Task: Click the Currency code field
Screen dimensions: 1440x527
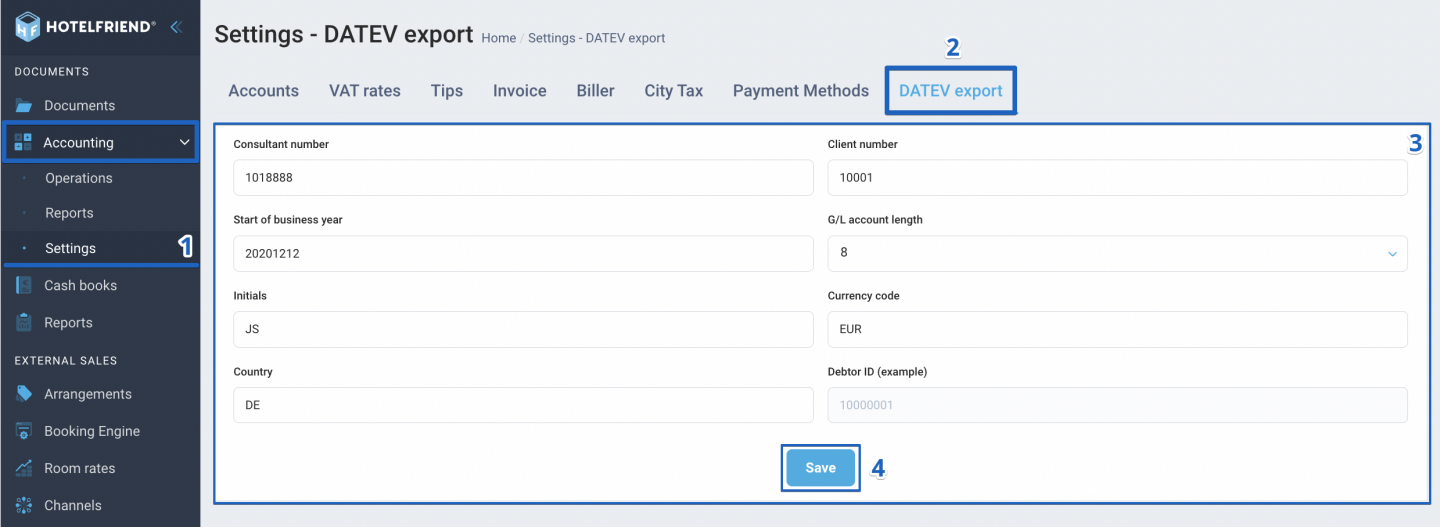Action: (1117, 329)
